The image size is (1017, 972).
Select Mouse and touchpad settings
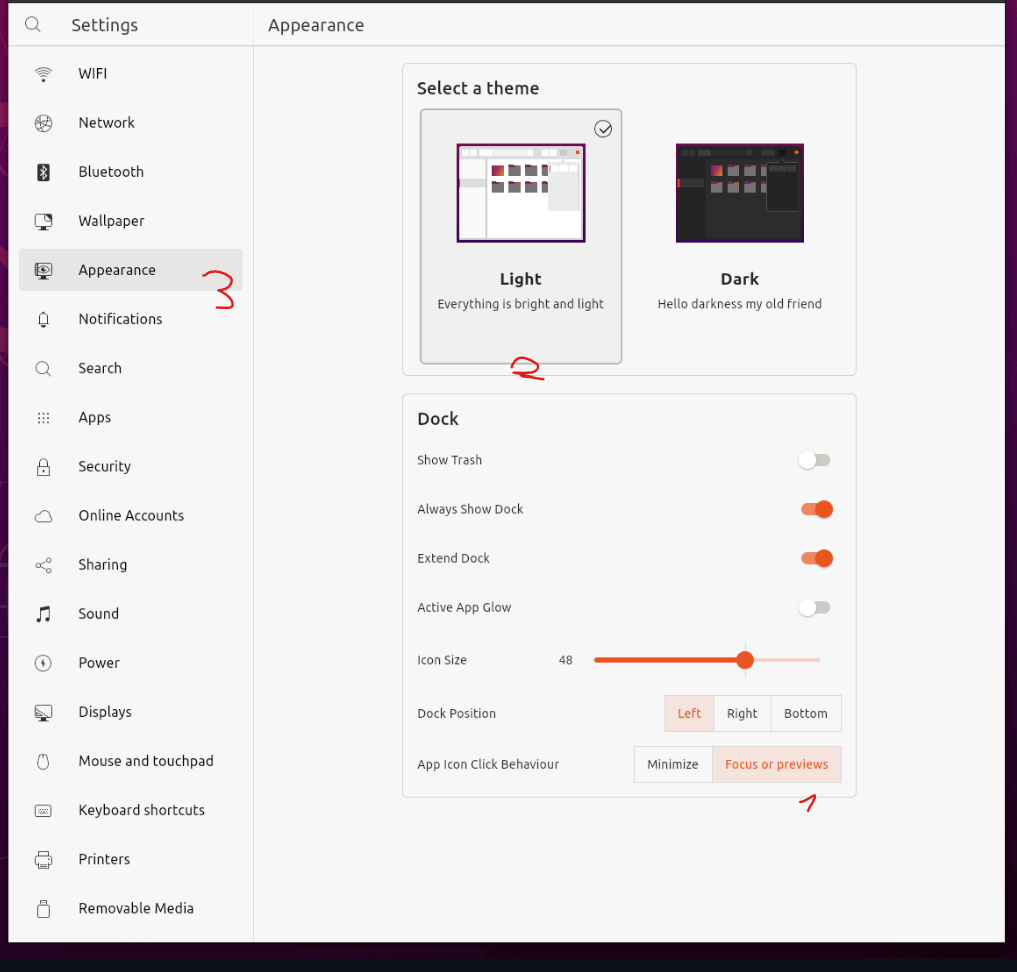(x=130, y=761)
